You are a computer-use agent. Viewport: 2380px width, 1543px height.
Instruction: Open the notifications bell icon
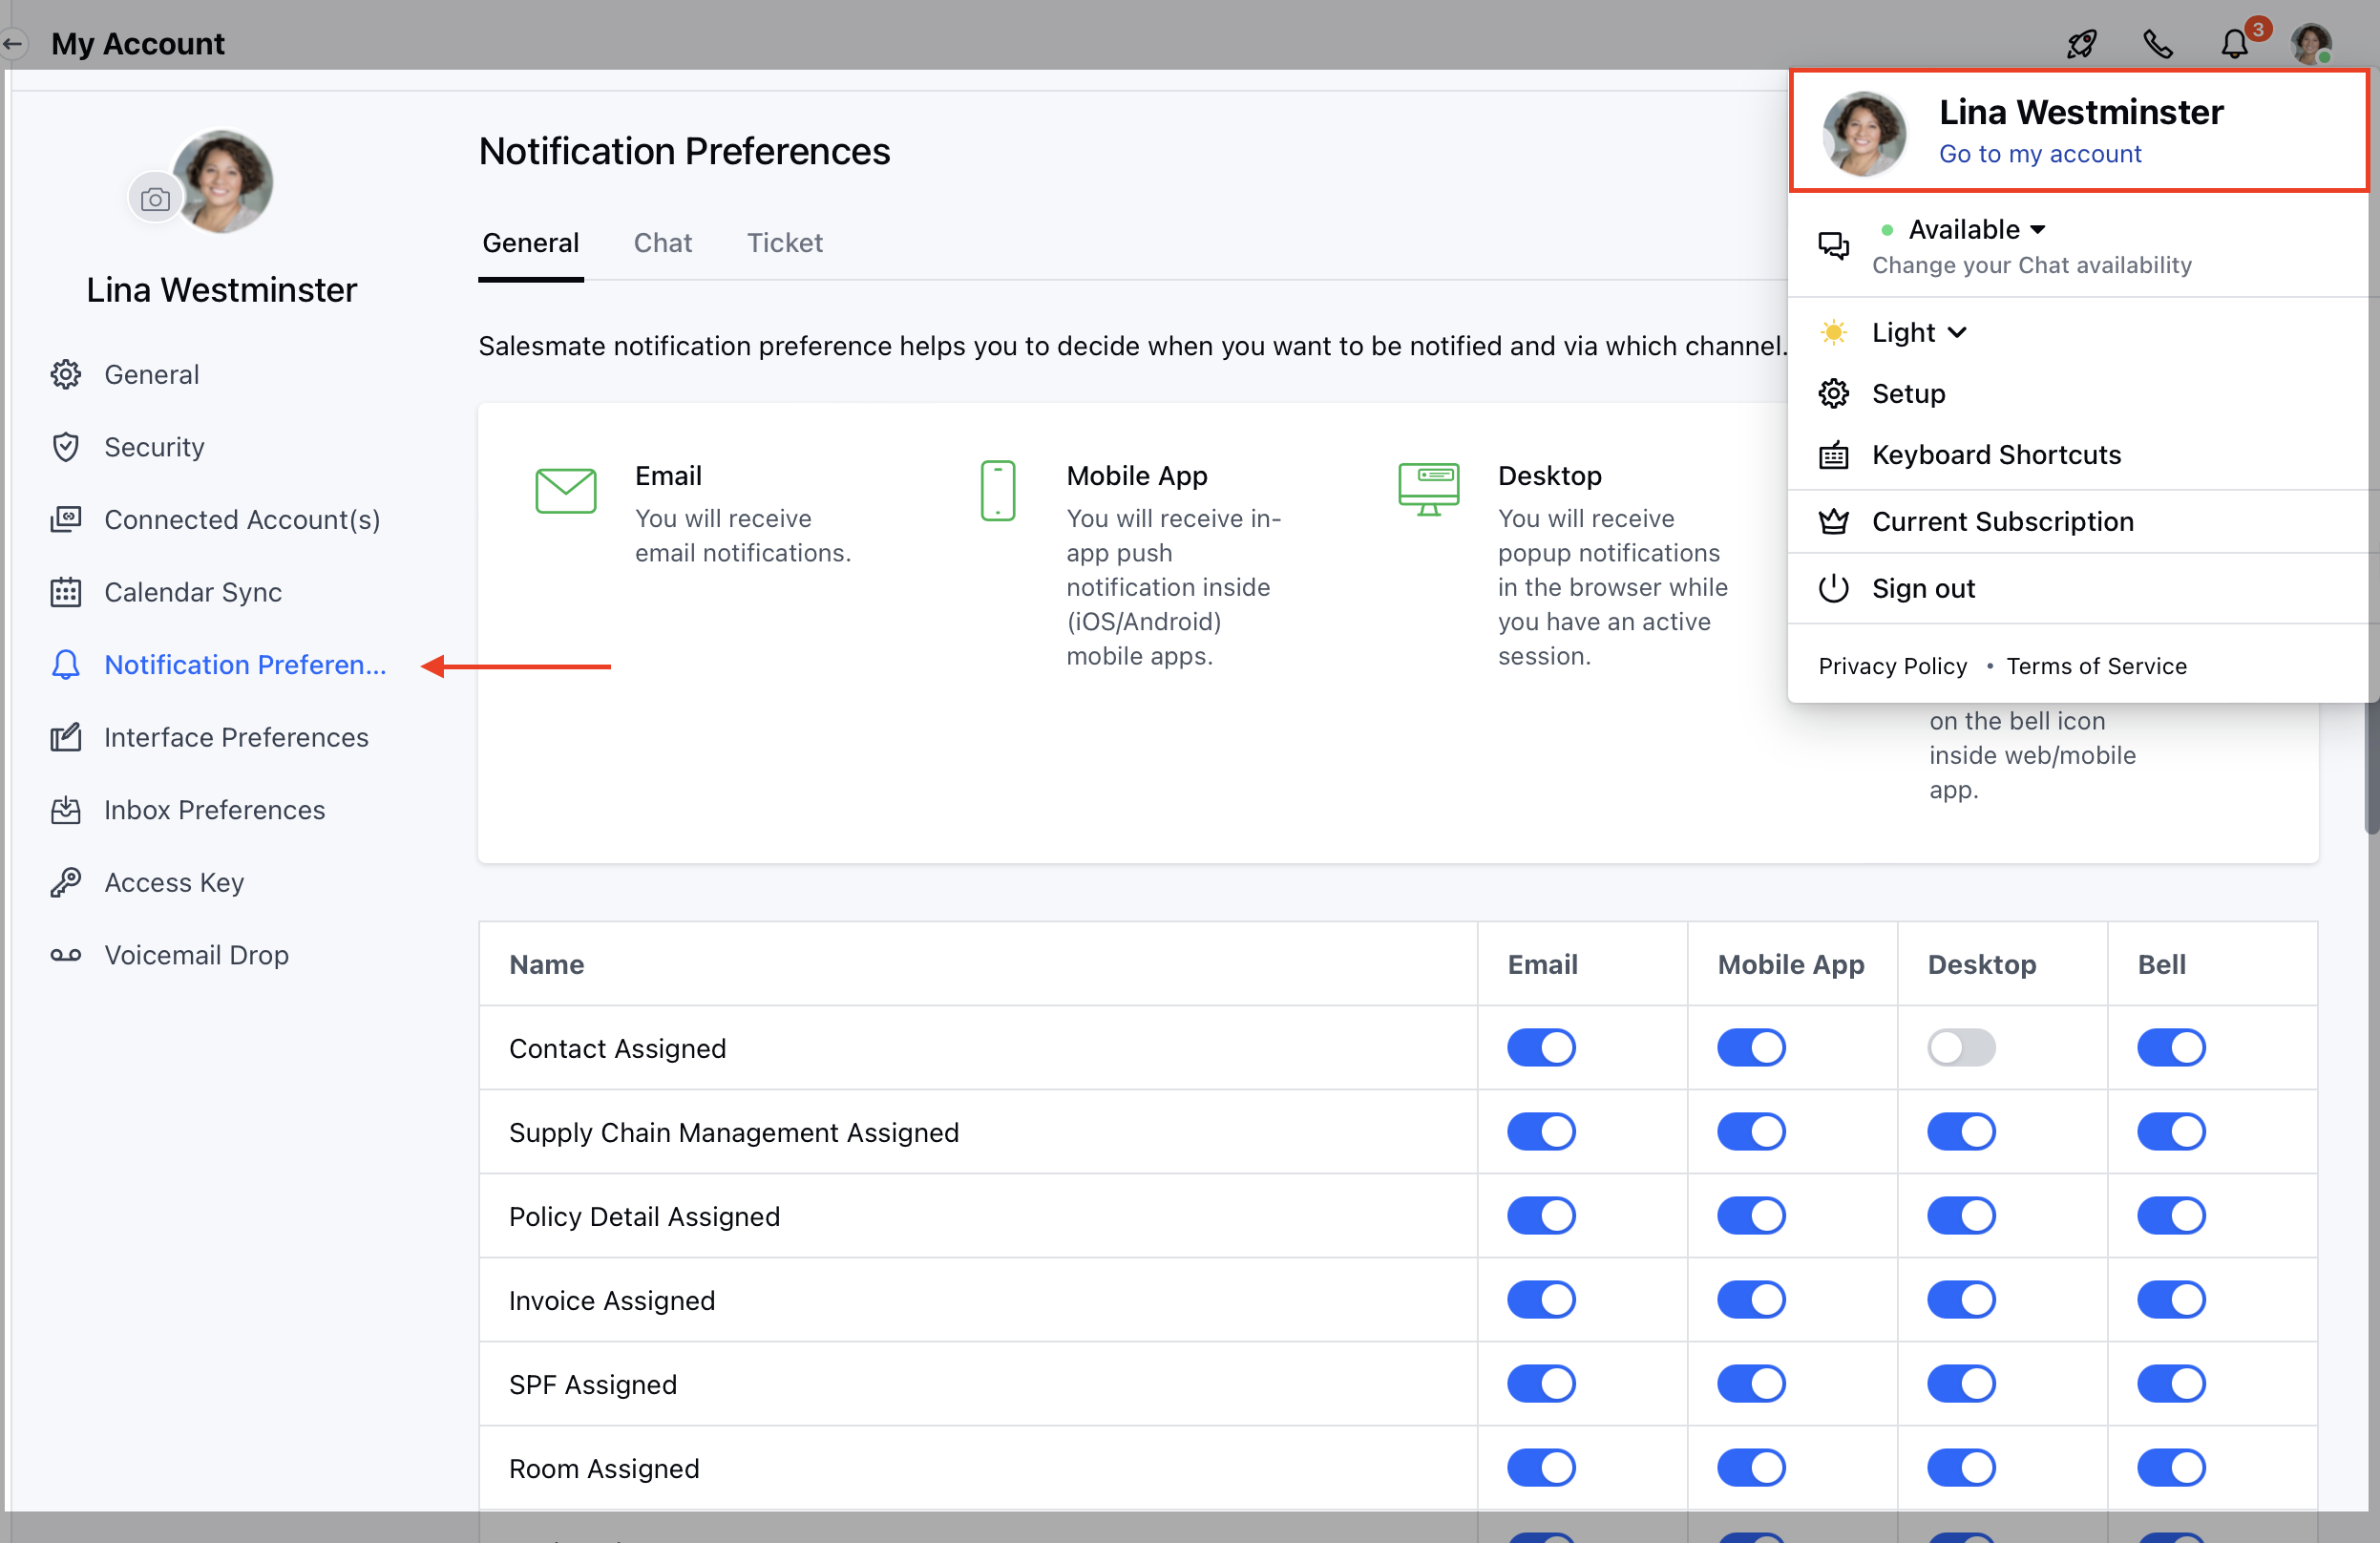click(2234, 44)
